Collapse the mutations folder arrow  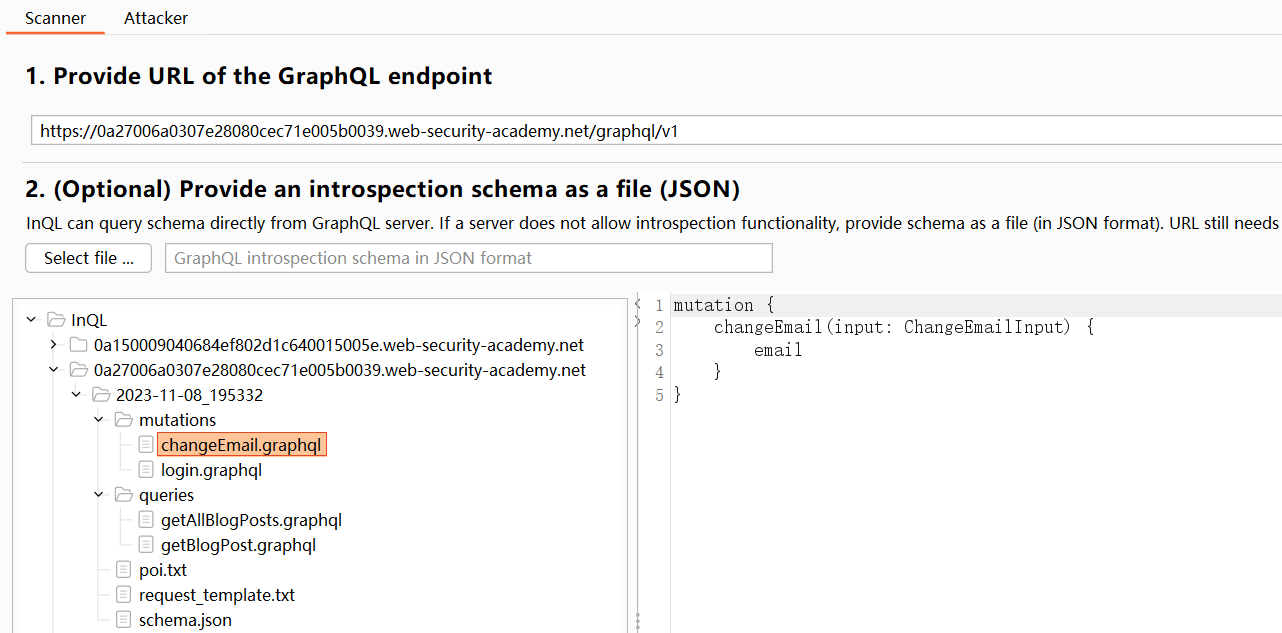click(99, 420)
